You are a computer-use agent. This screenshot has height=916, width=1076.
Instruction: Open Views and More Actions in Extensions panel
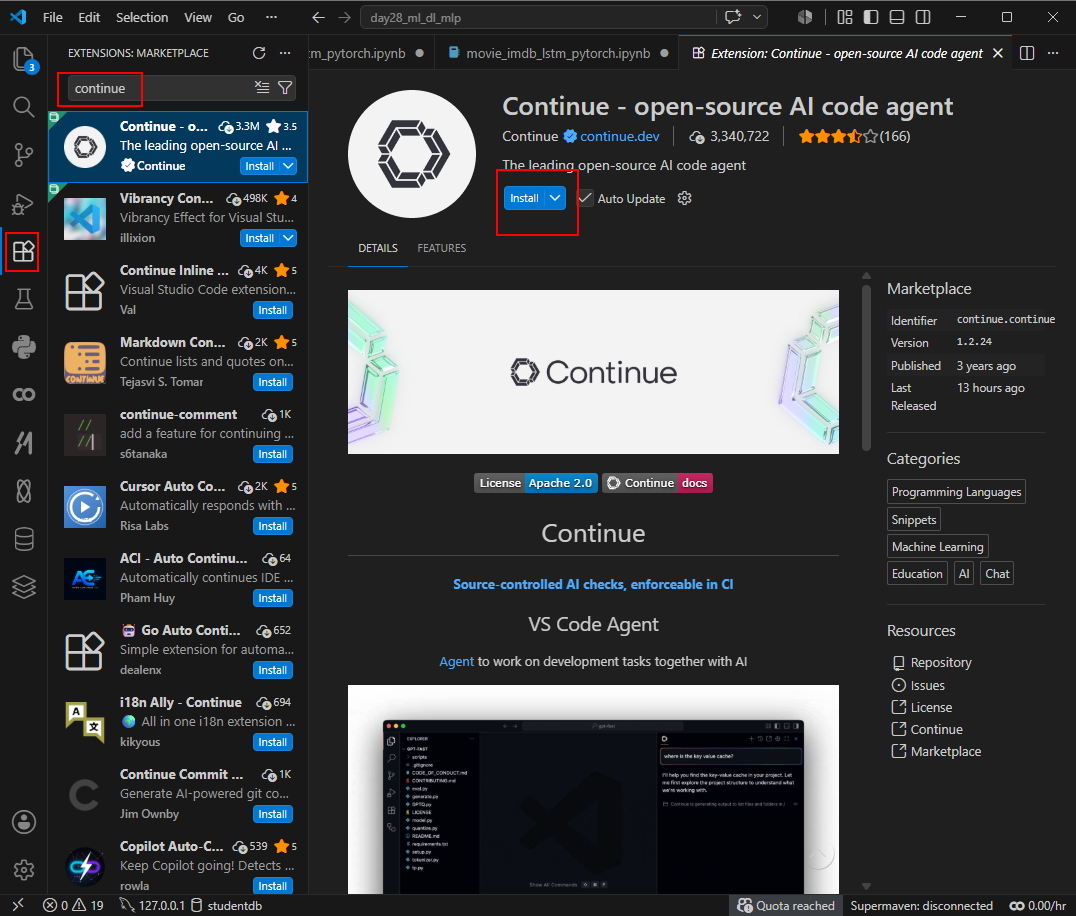[285, 53]
